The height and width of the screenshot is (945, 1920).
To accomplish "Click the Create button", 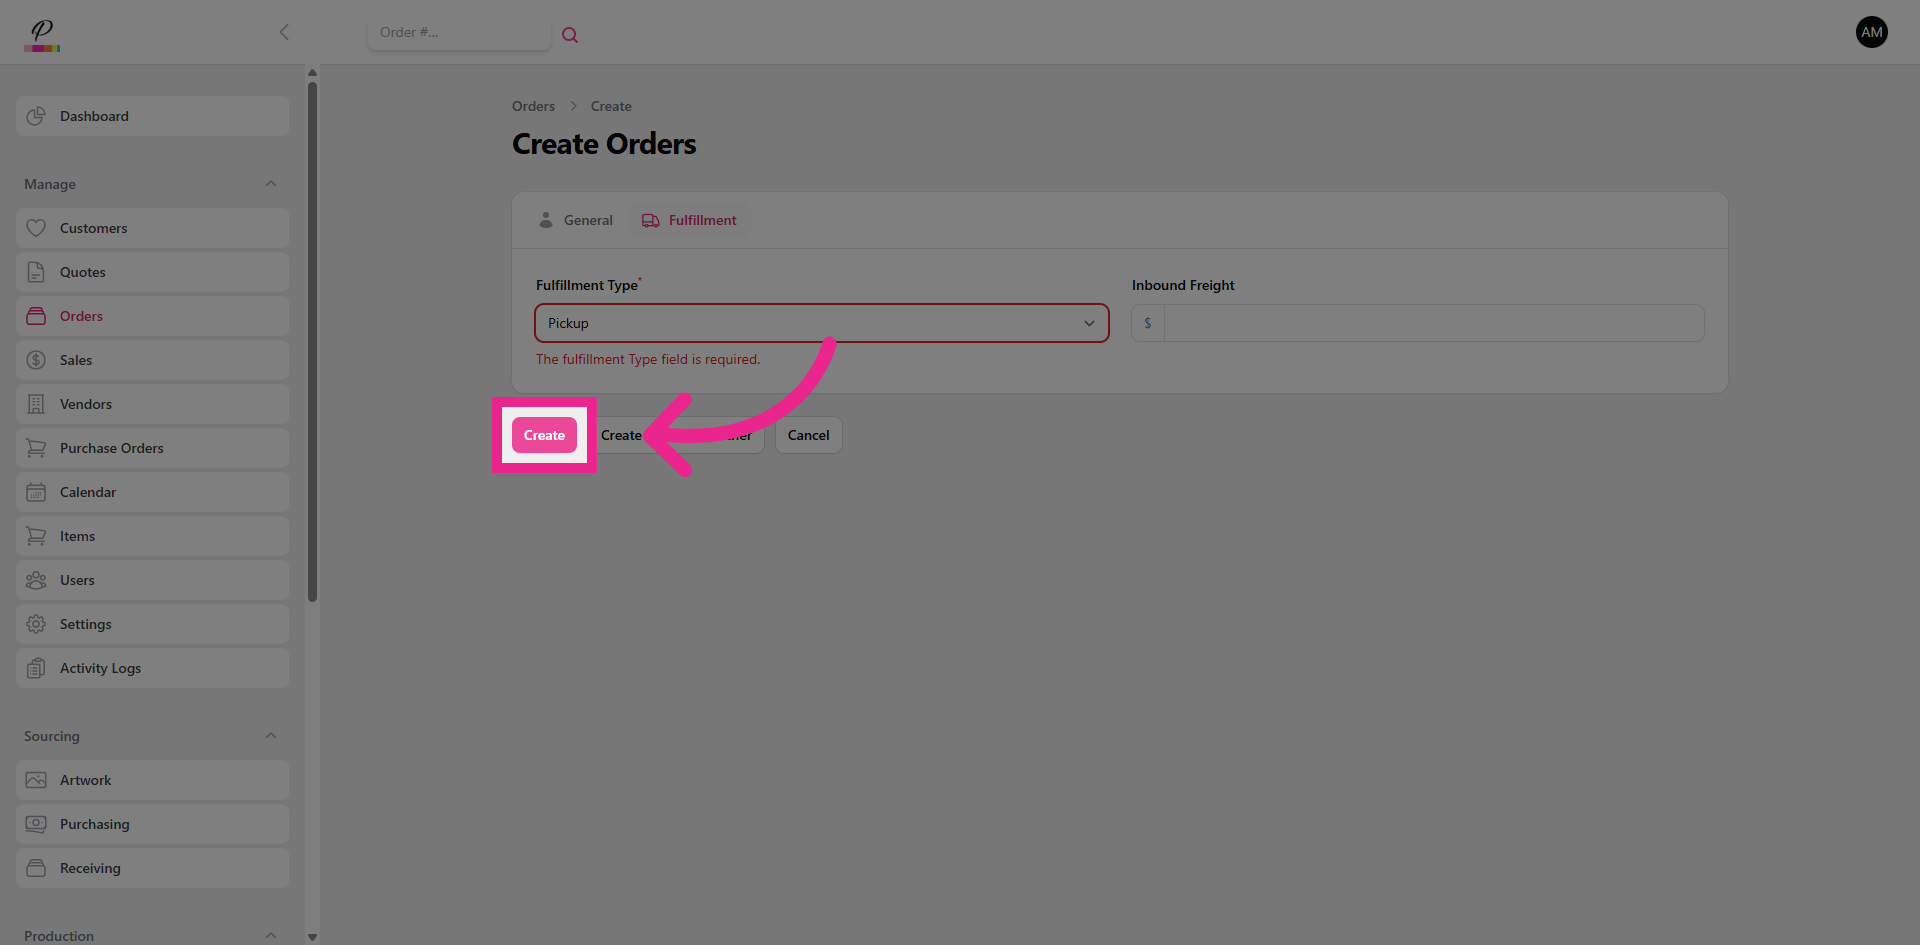I will pyautogui.click(x=544, y=435).
